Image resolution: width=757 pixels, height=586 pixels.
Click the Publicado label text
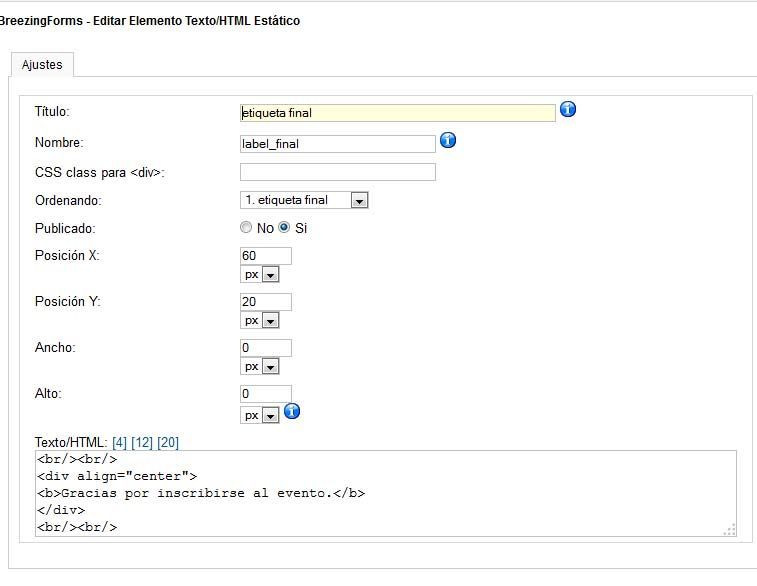click(x=65, y=228)
